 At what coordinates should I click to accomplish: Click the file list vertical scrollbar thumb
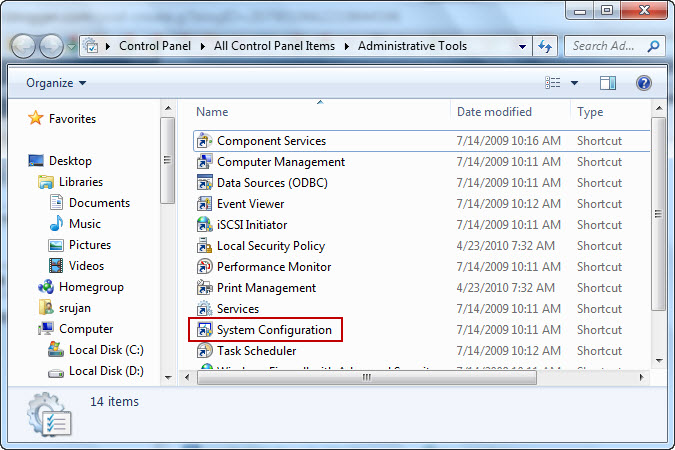pyautogui.click(x=658, y=214)
